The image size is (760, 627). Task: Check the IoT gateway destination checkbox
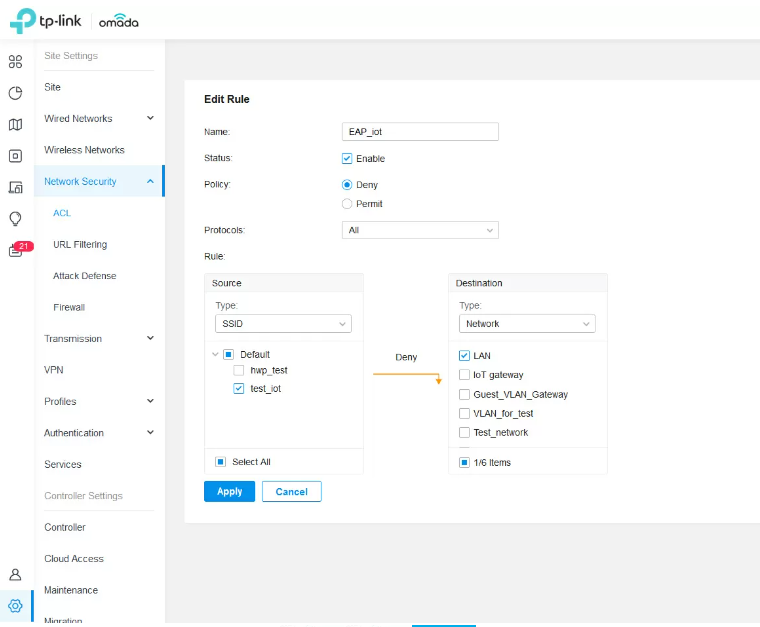click(464, 375)
